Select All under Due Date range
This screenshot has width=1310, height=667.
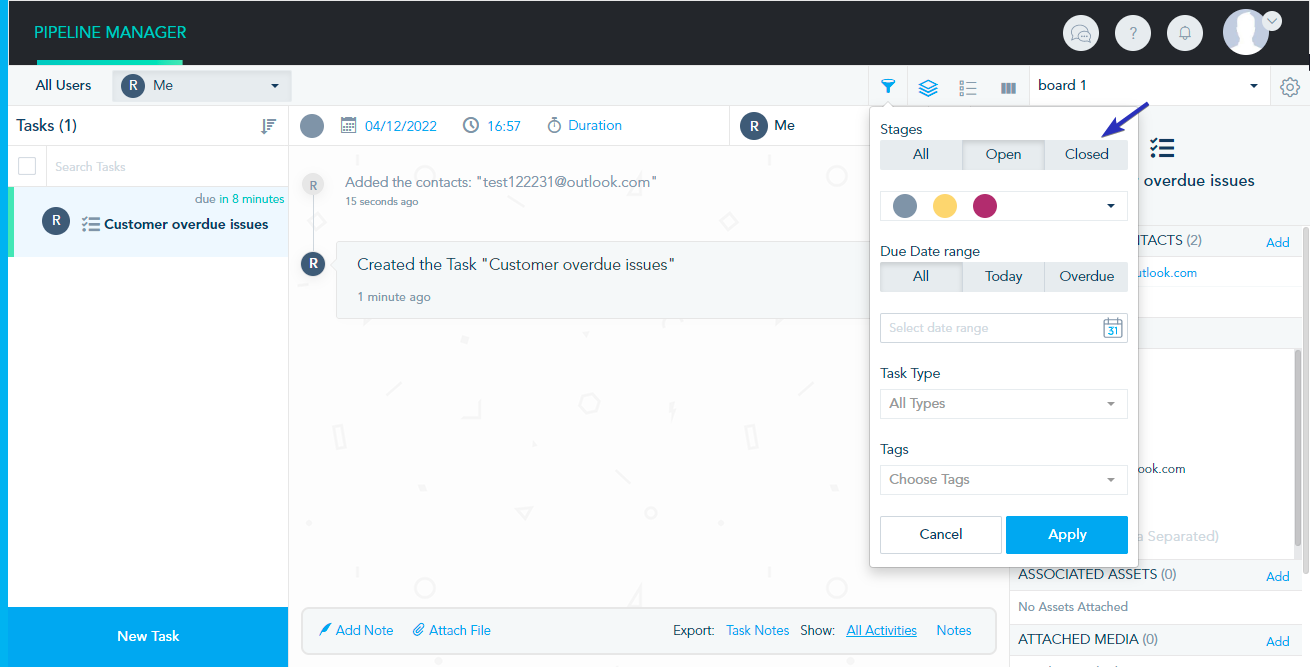(x=921, y=276)
